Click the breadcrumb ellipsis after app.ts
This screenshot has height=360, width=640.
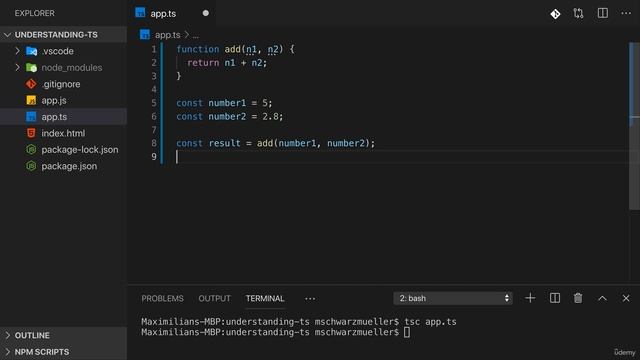(196, 36)
